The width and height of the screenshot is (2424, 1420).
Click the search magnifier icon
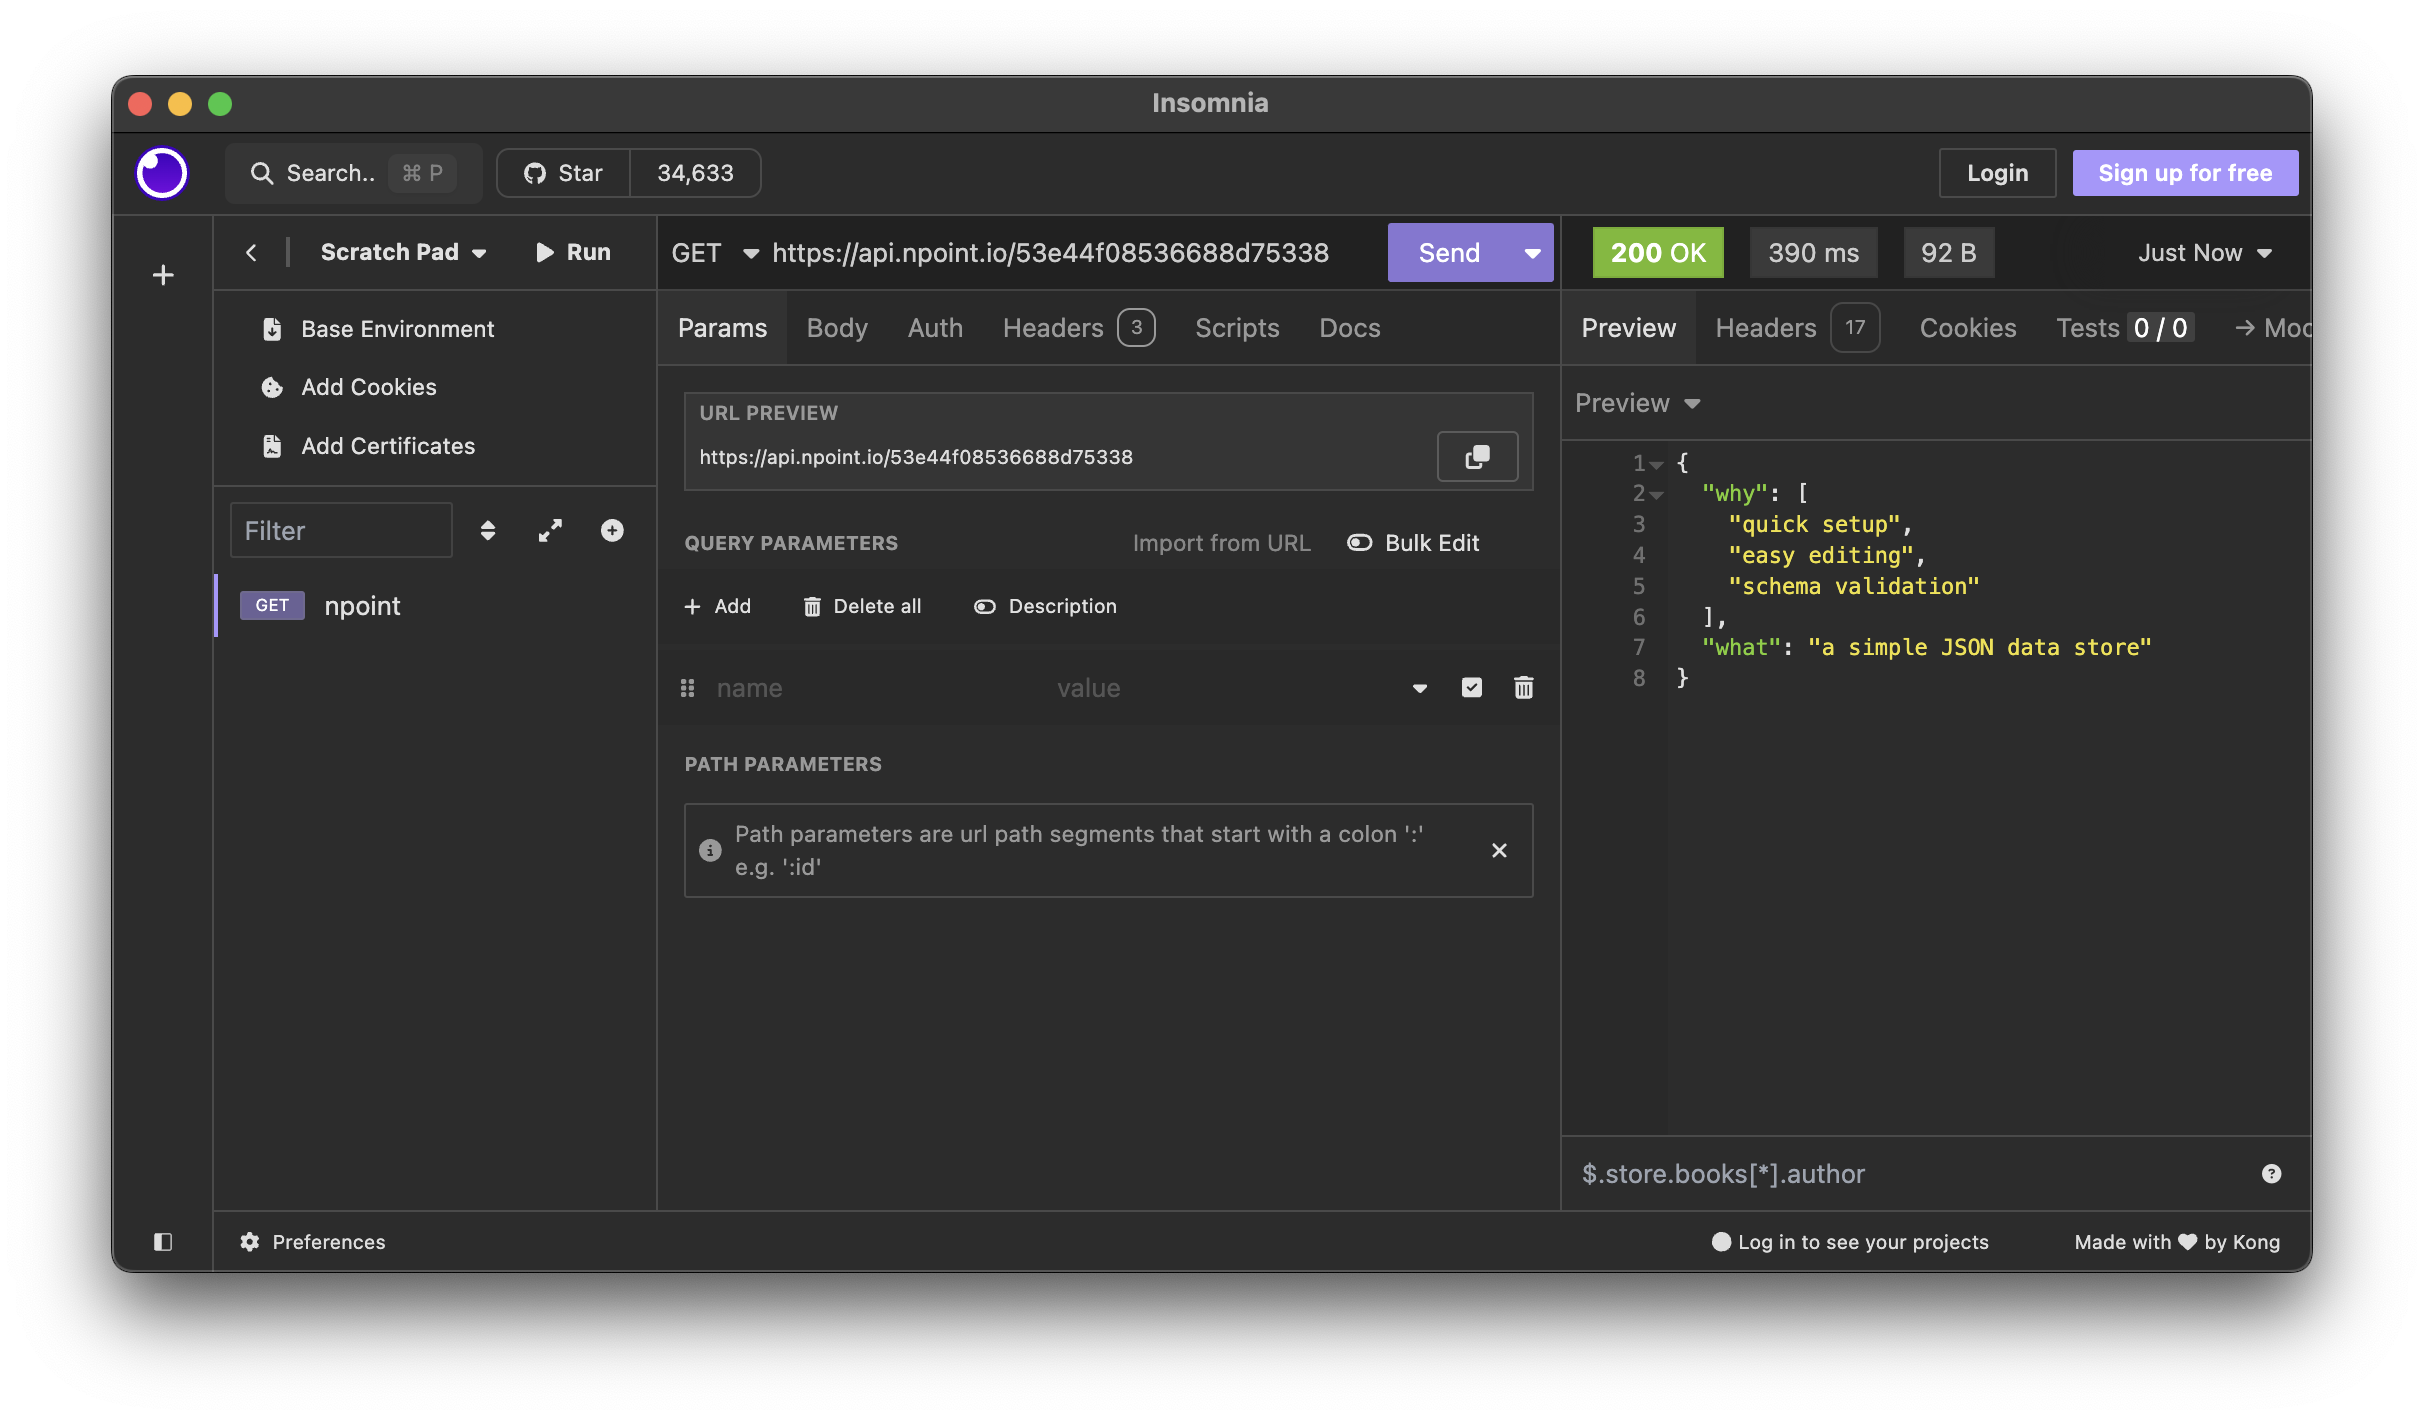point(262,173)
